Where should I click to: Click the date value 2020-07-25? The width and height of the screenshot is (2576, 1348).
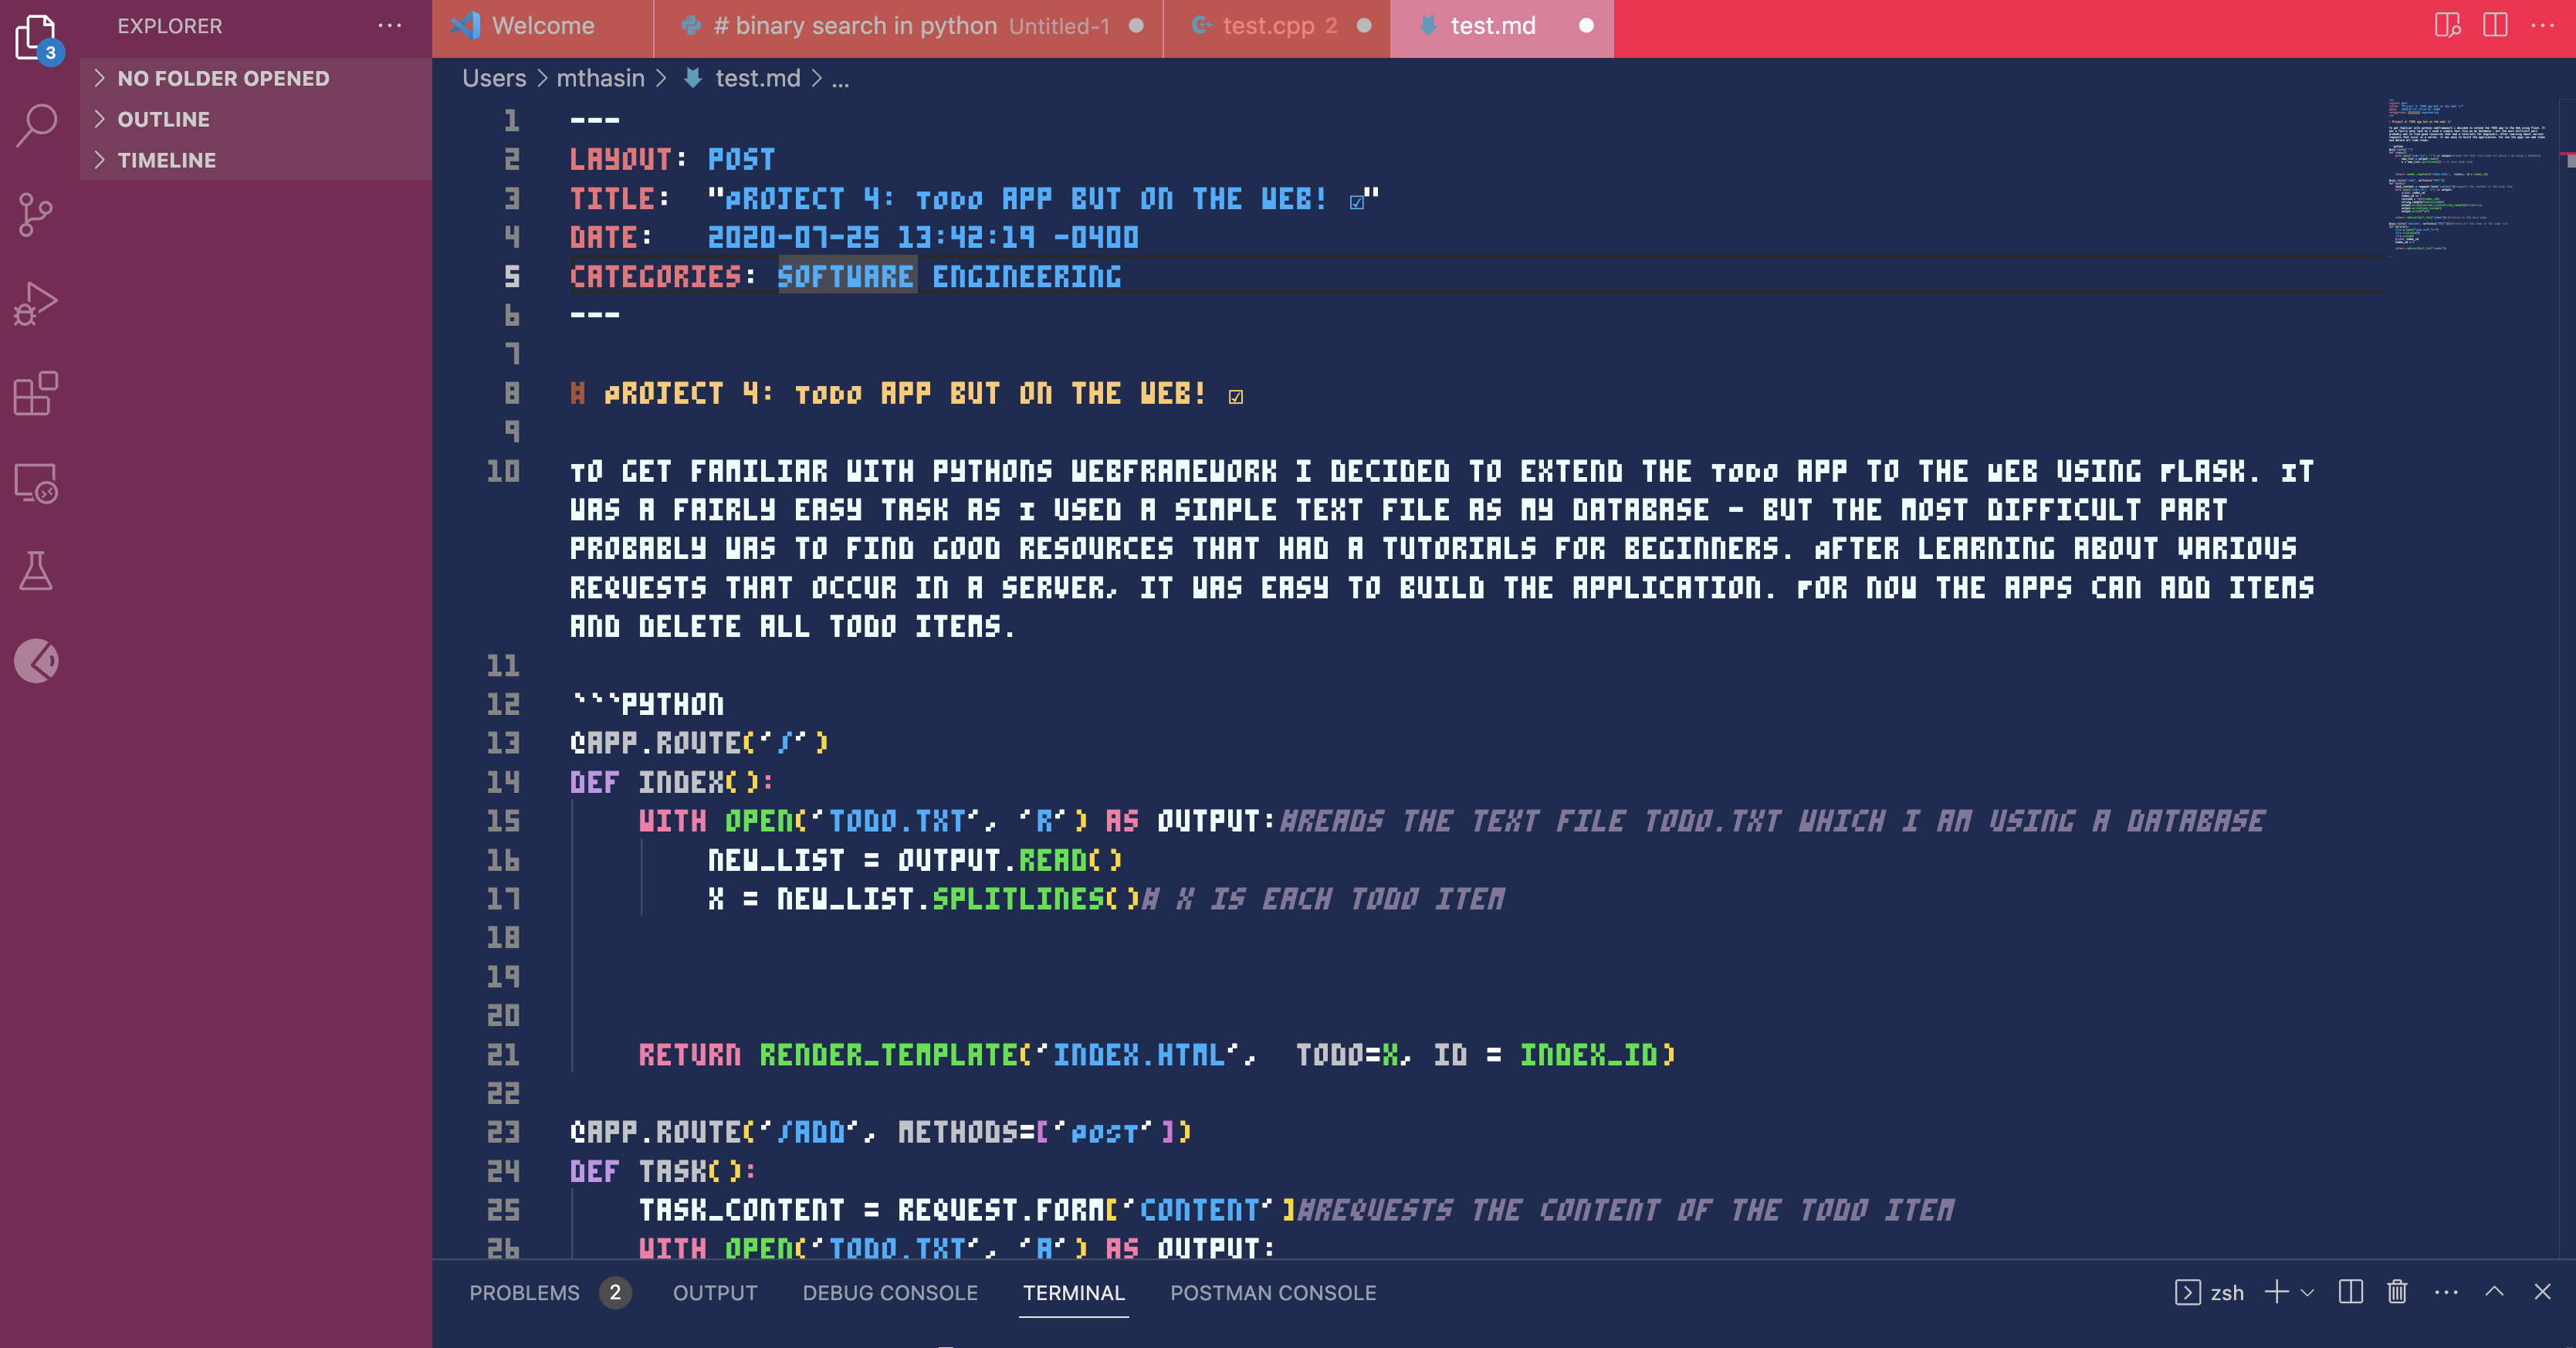click(794, 237)
